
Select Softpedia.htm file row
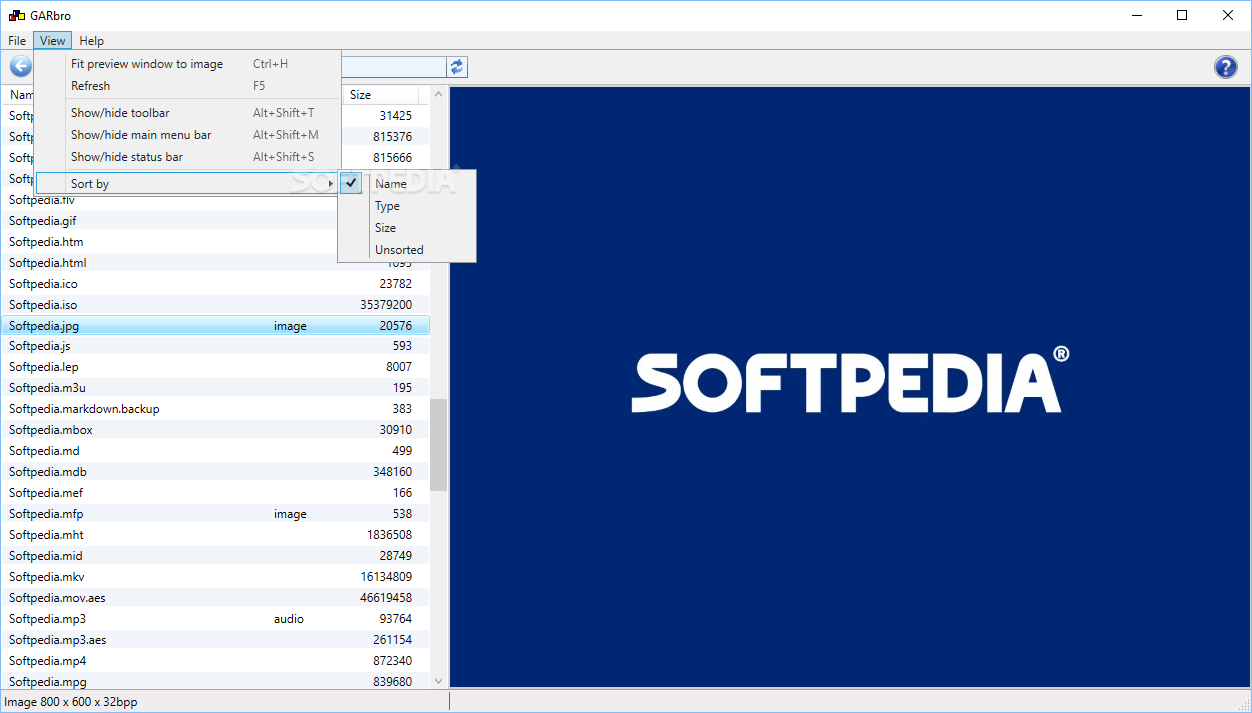215,242
